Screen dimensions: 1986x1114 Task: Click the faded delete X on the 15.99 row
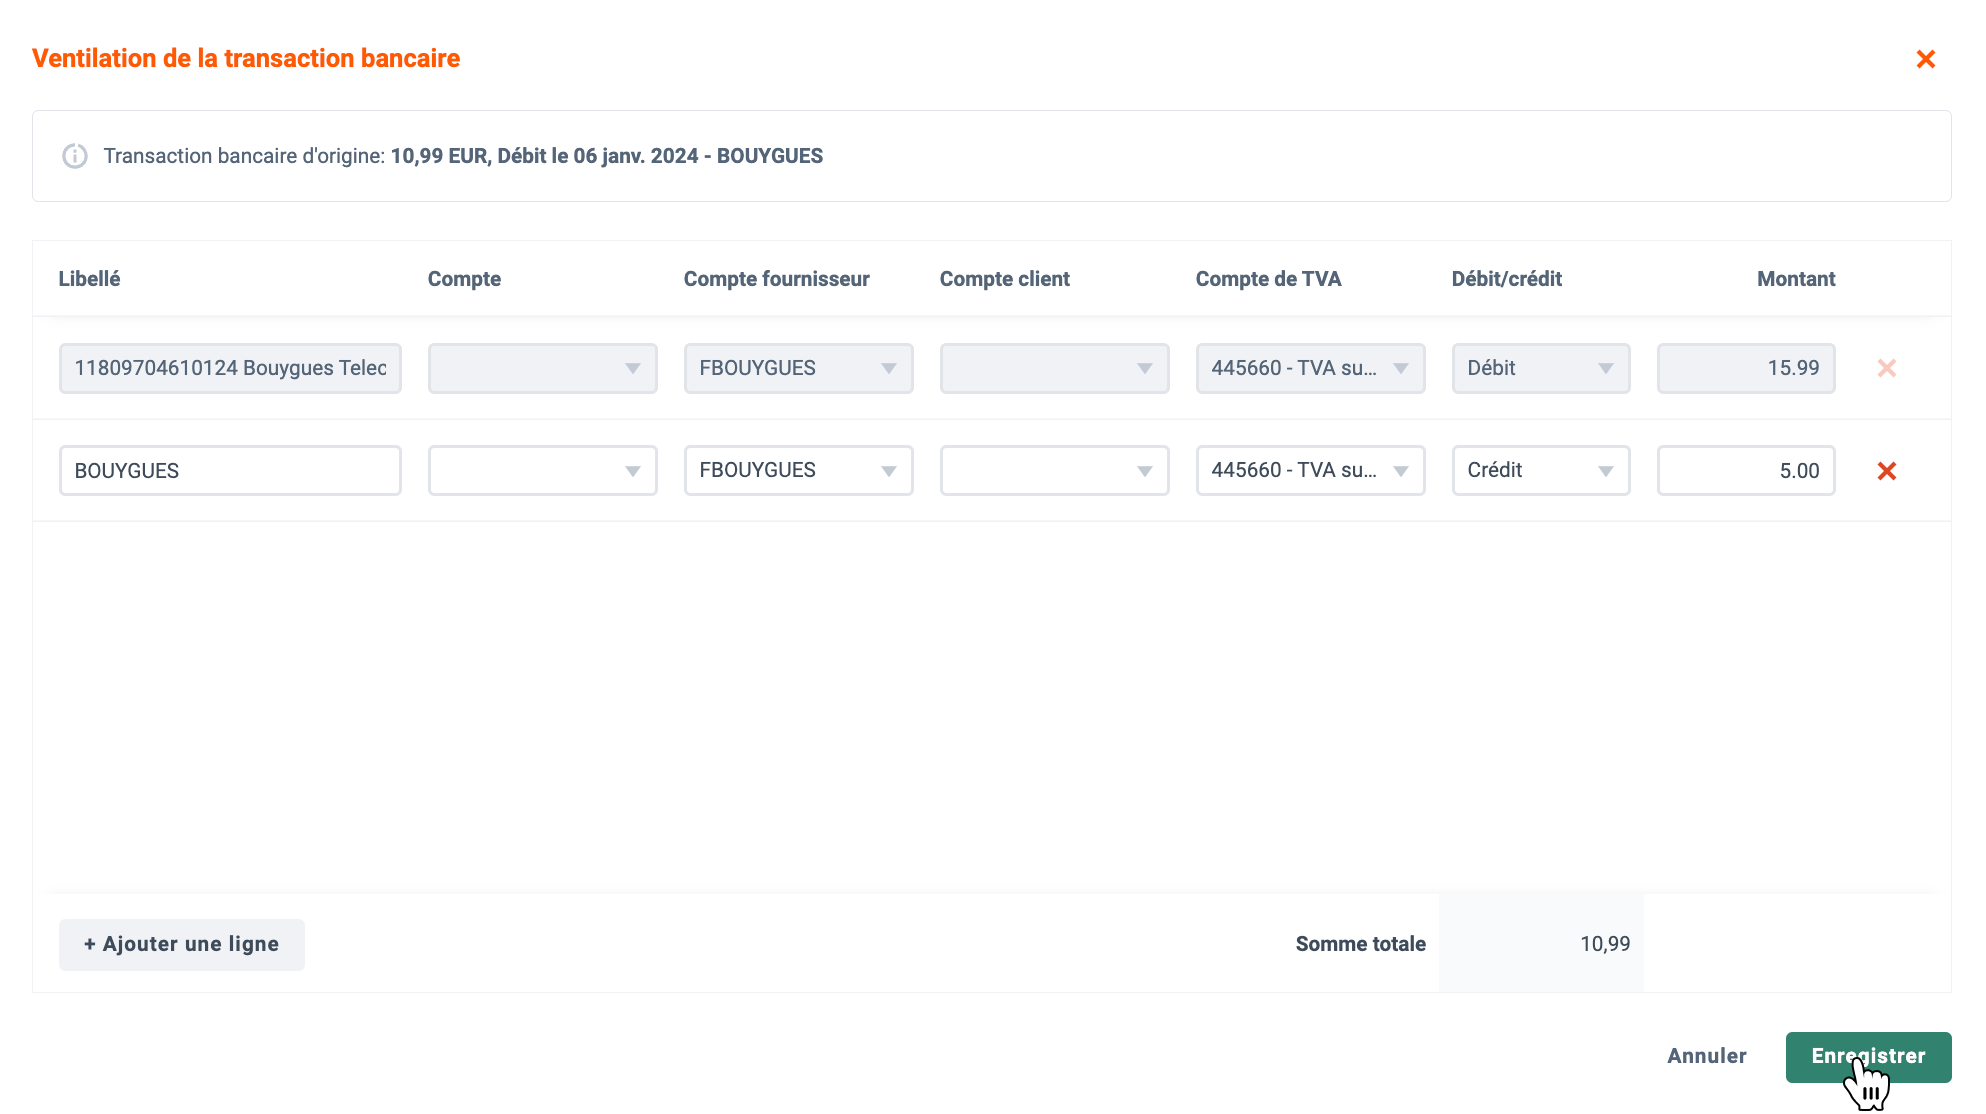coord(1887,368)
